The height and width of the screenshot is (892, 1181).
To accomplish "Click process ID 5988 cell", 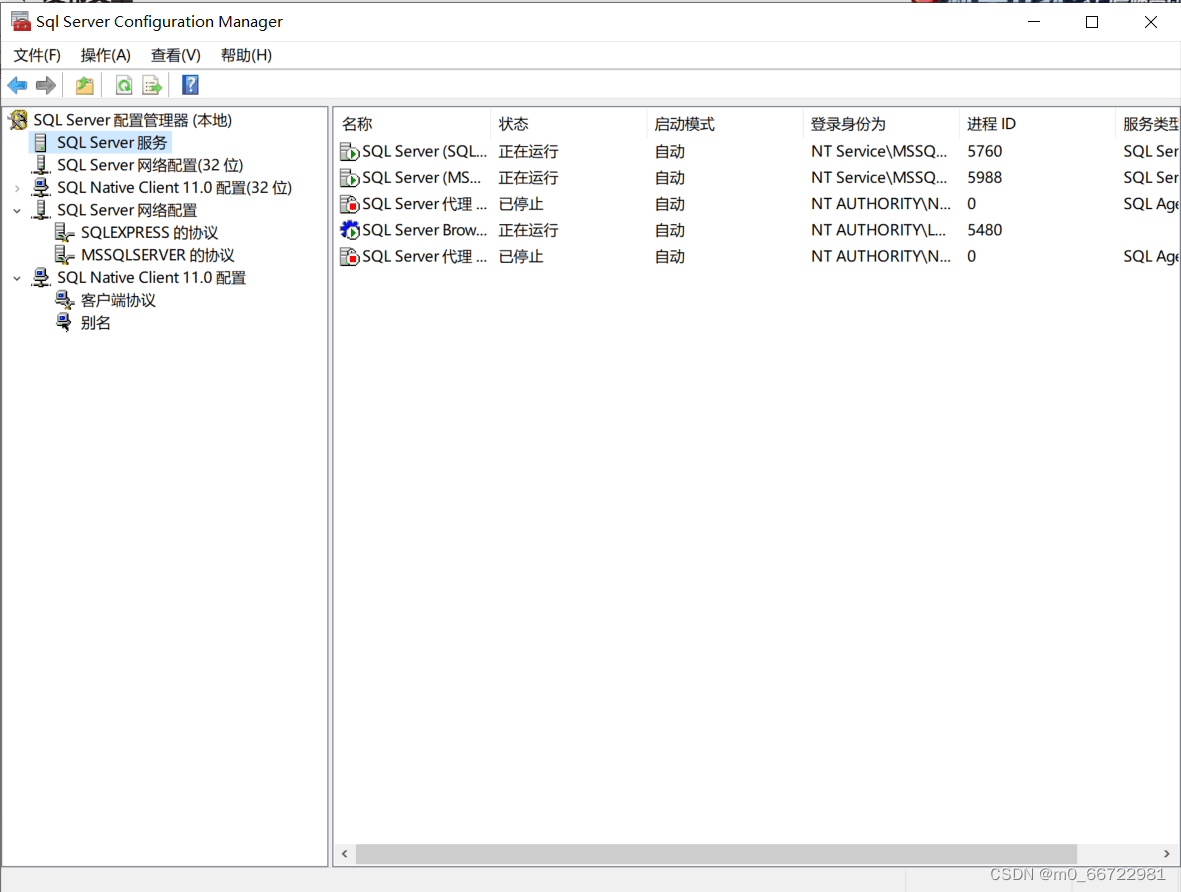I will [984, 178].
